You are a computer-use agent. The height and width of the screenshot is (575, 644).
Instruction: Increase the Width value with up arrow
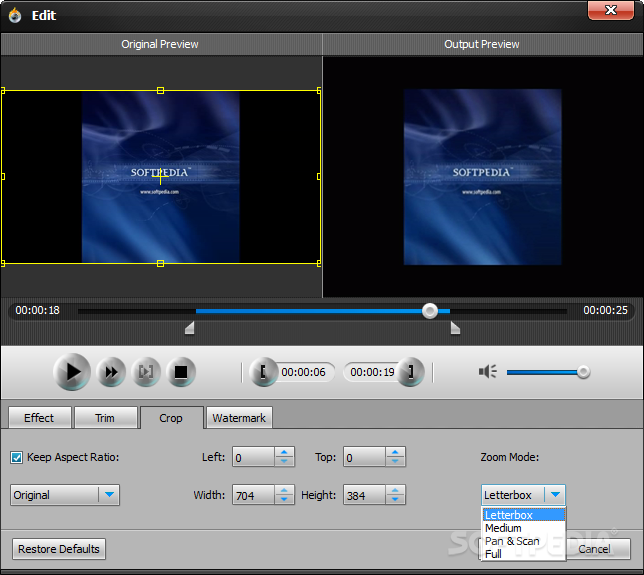click(x=284, y=490)
